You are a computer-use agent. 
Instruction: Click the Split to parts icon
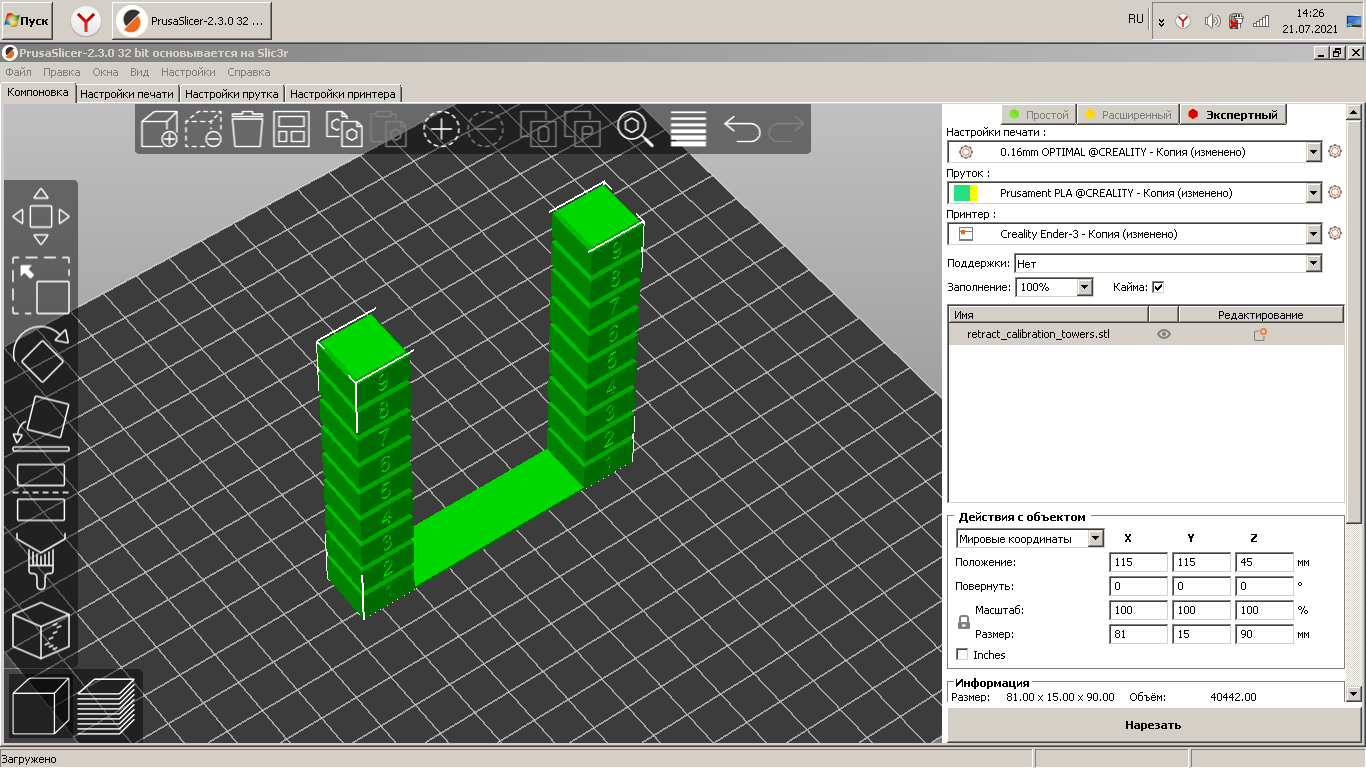pyautogui.click(x=582, y=129)
